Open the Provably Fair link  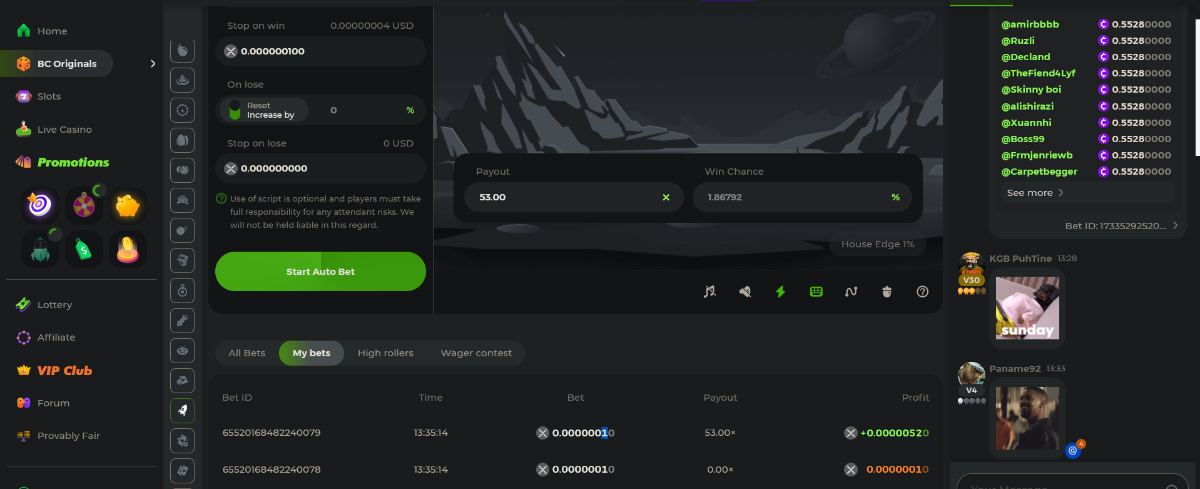(68, 436)
